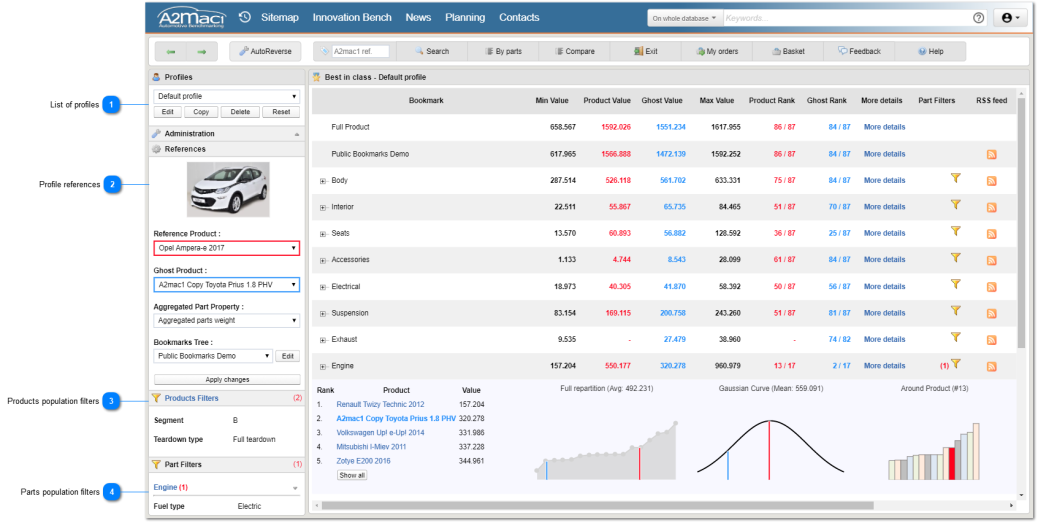This screenshot has width=1038, height=523.
Task: Open Contacts menu
Action: tap(519, 17)
